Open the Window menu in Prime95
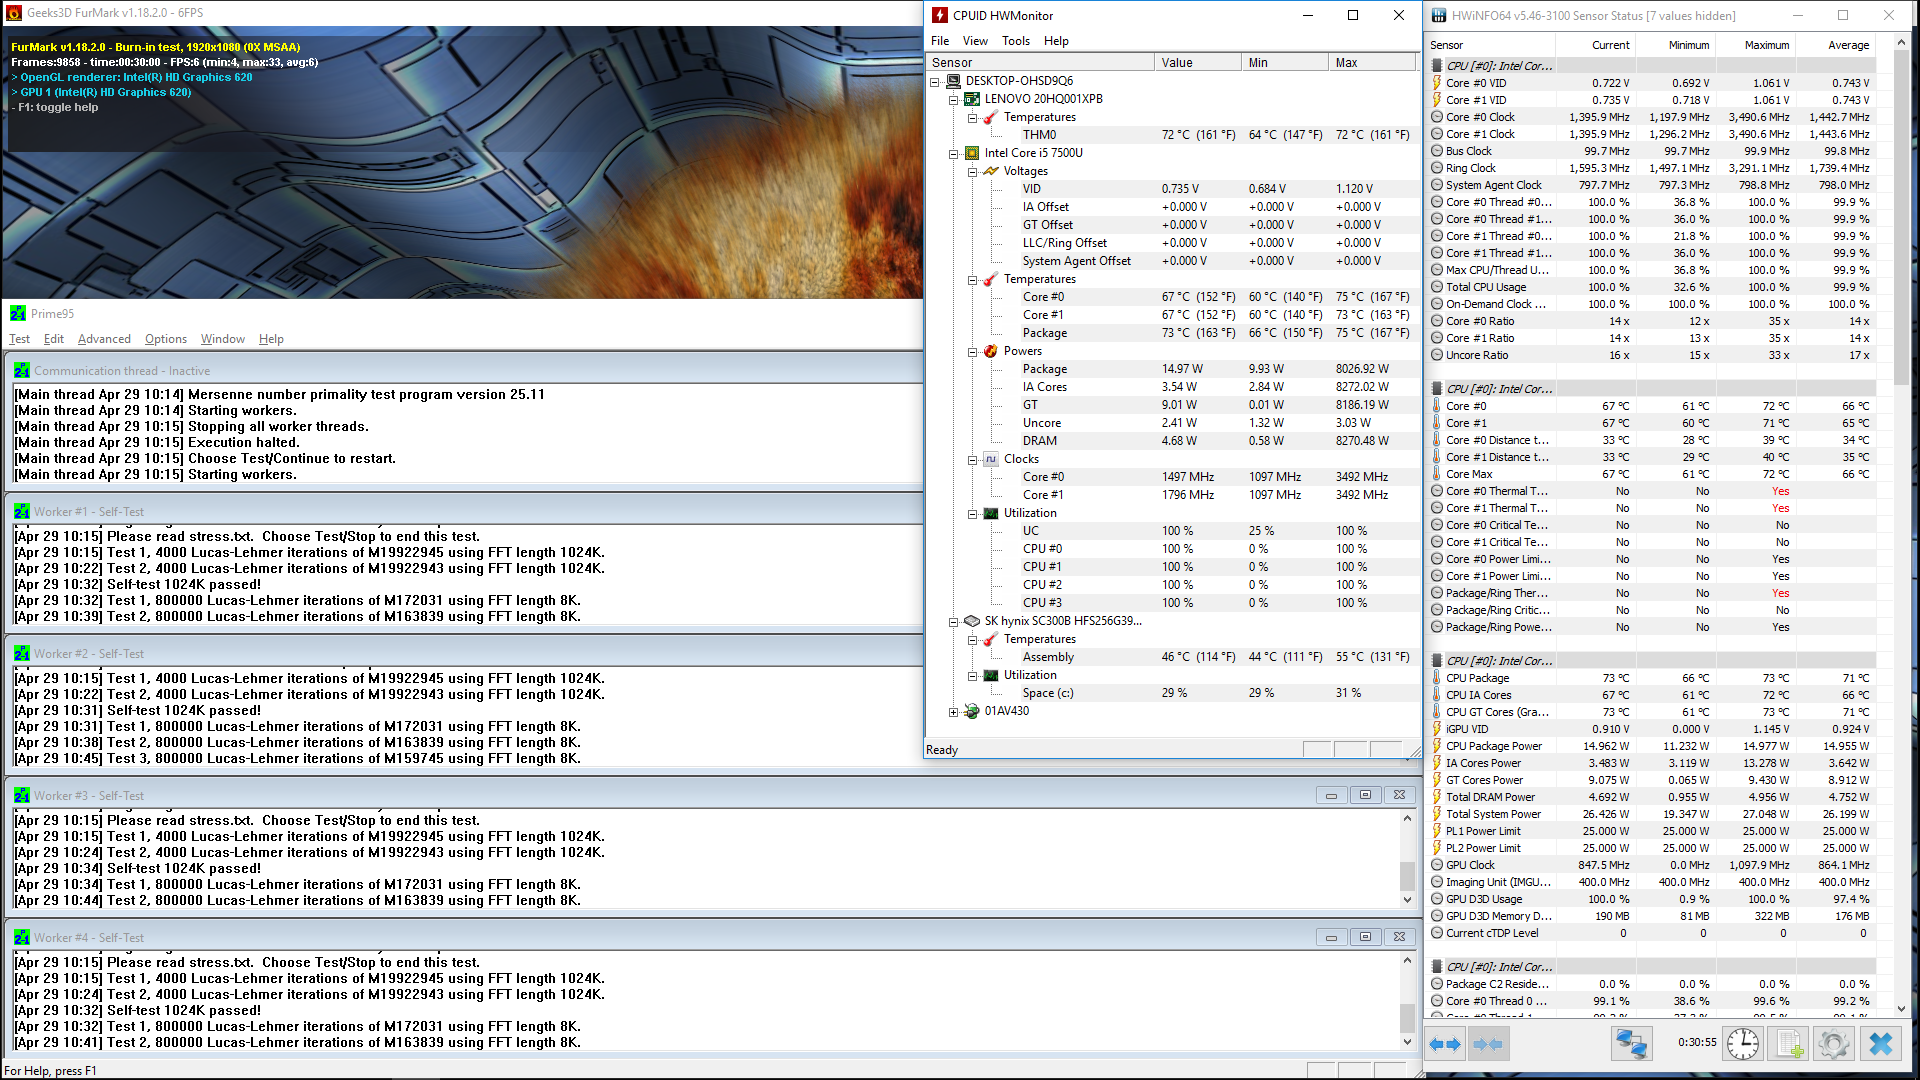Viewport: 1920px width, 1080px height. [x=222, y=339]
